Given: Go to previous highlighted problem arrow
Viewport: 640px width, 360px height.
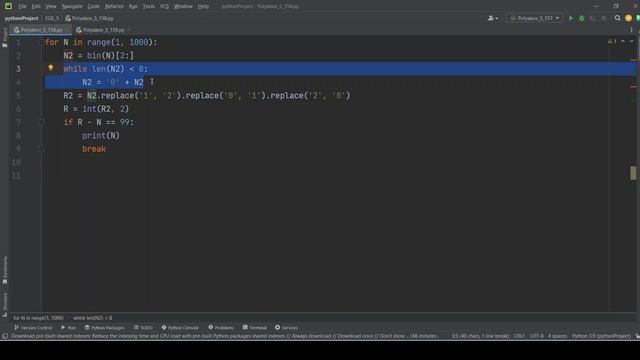Looking at the screenshot, I should coord(623,41).
